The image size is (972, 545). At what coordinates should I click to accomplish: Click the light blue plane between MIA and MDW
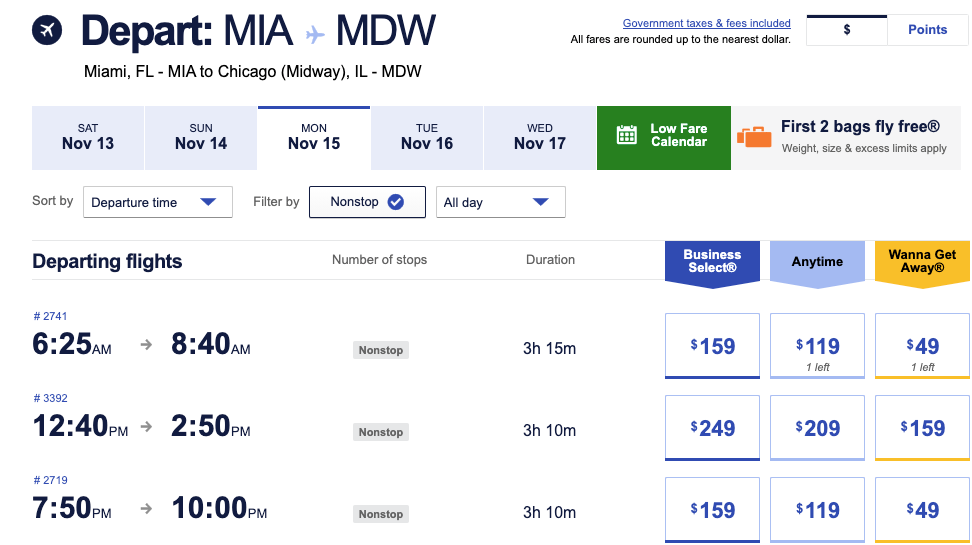click(315, 34)
